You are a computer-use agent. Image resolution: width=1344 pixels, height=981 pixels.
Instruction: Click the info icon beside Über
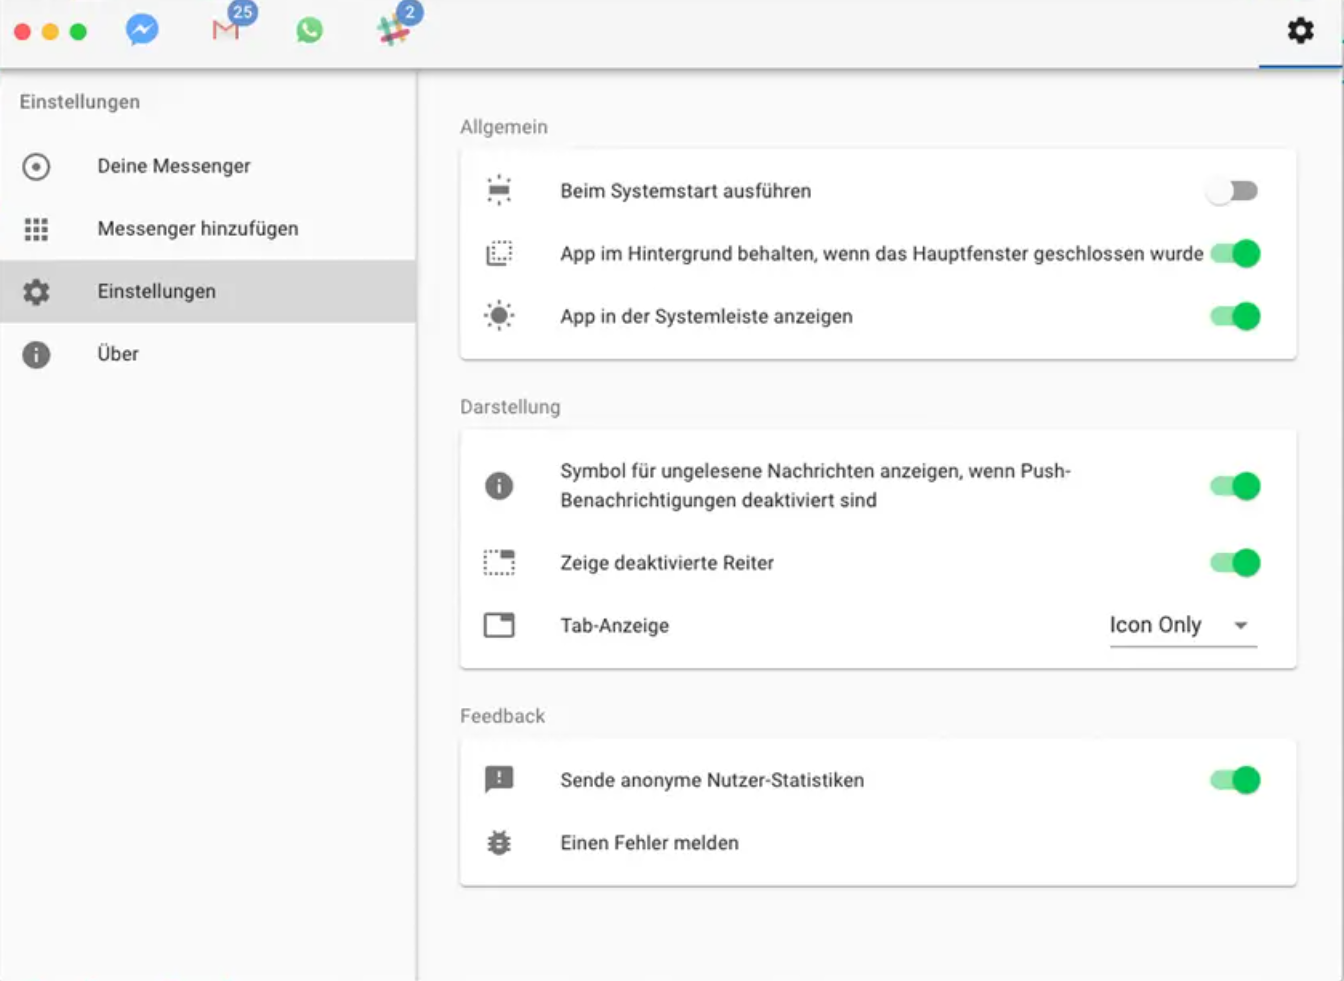click(x=36, y=354)
